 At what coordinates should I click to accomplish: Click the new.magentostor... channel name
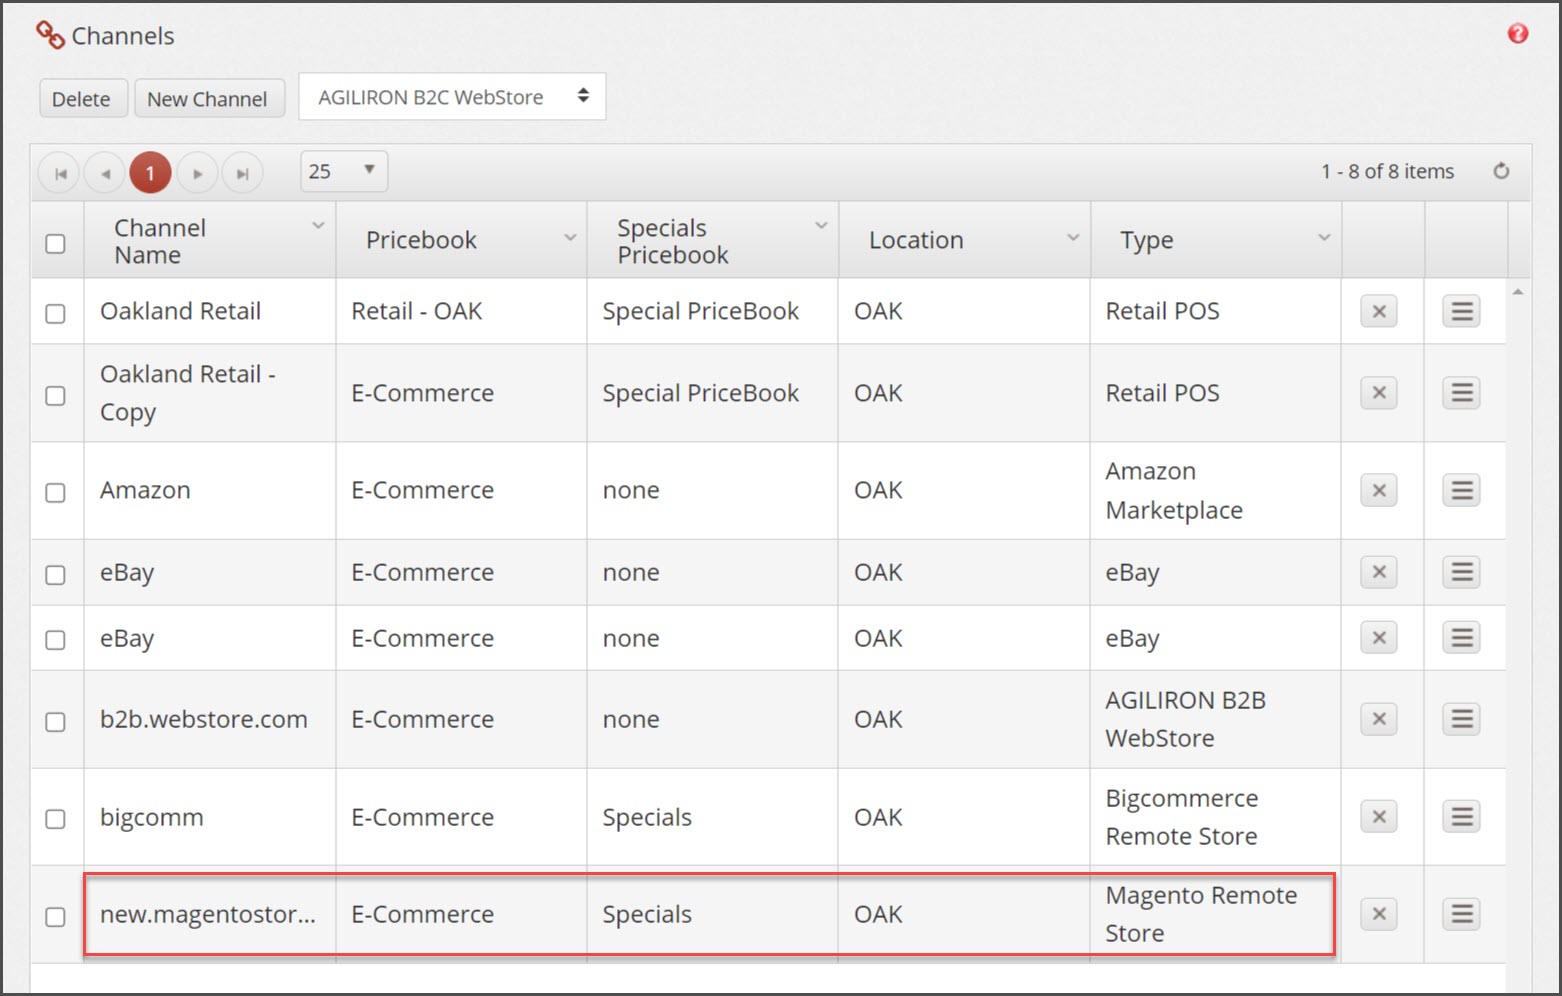coord(208,914)
